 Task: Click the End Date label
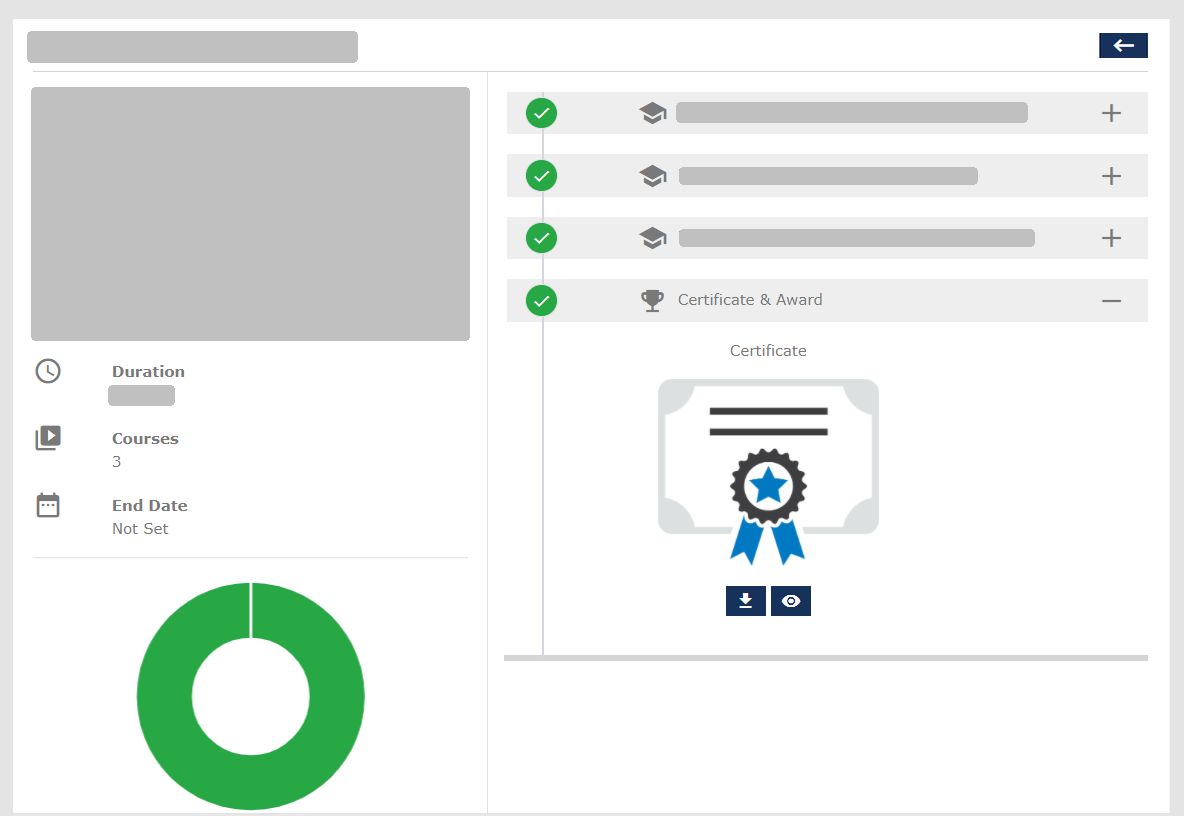click(150, 506)
